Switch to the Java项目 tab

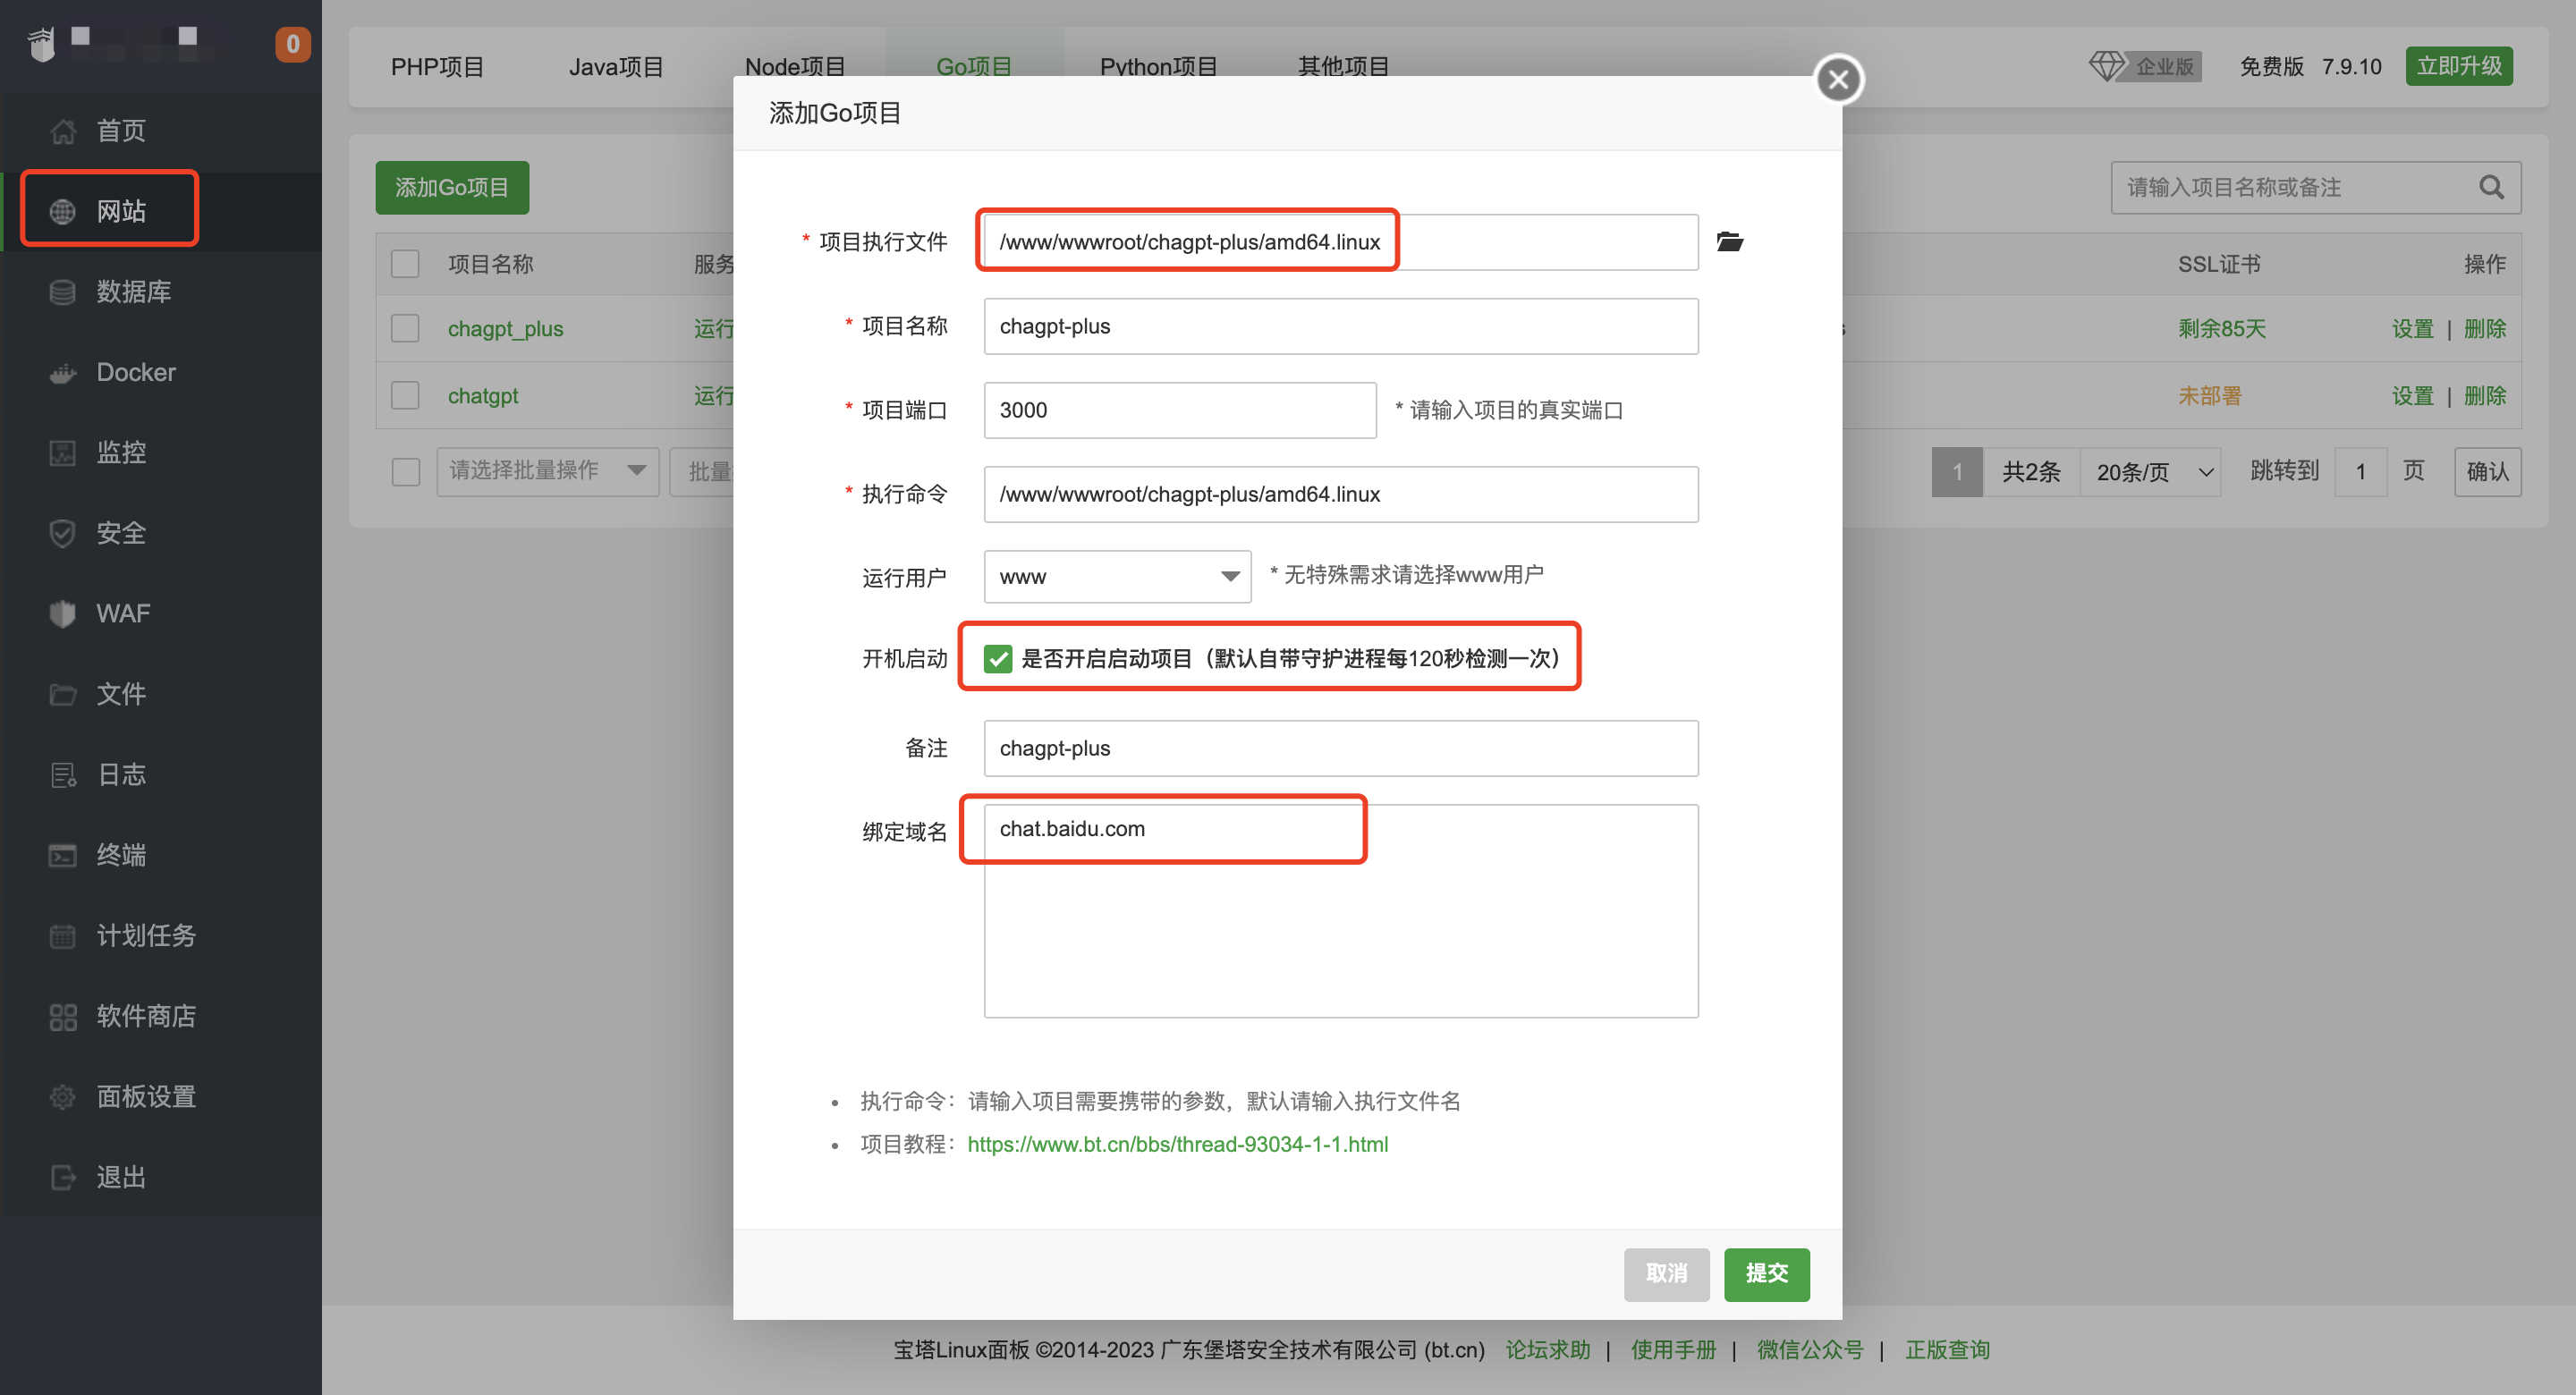tap(616, 67)
